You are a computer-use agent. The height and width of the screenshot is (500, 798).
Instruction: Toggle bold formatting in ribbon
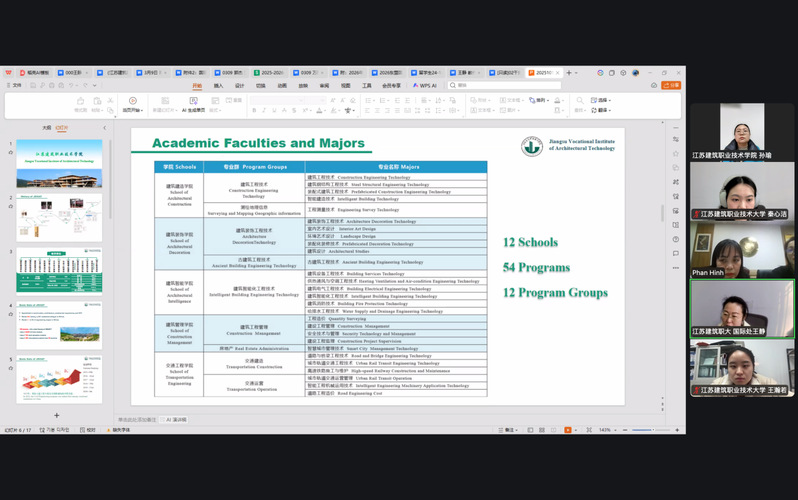(x=255, y=110)
